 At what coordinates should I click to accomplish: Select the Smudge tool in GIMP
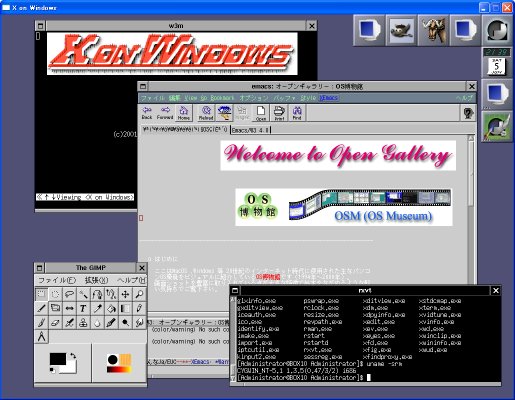click(139, 322)
